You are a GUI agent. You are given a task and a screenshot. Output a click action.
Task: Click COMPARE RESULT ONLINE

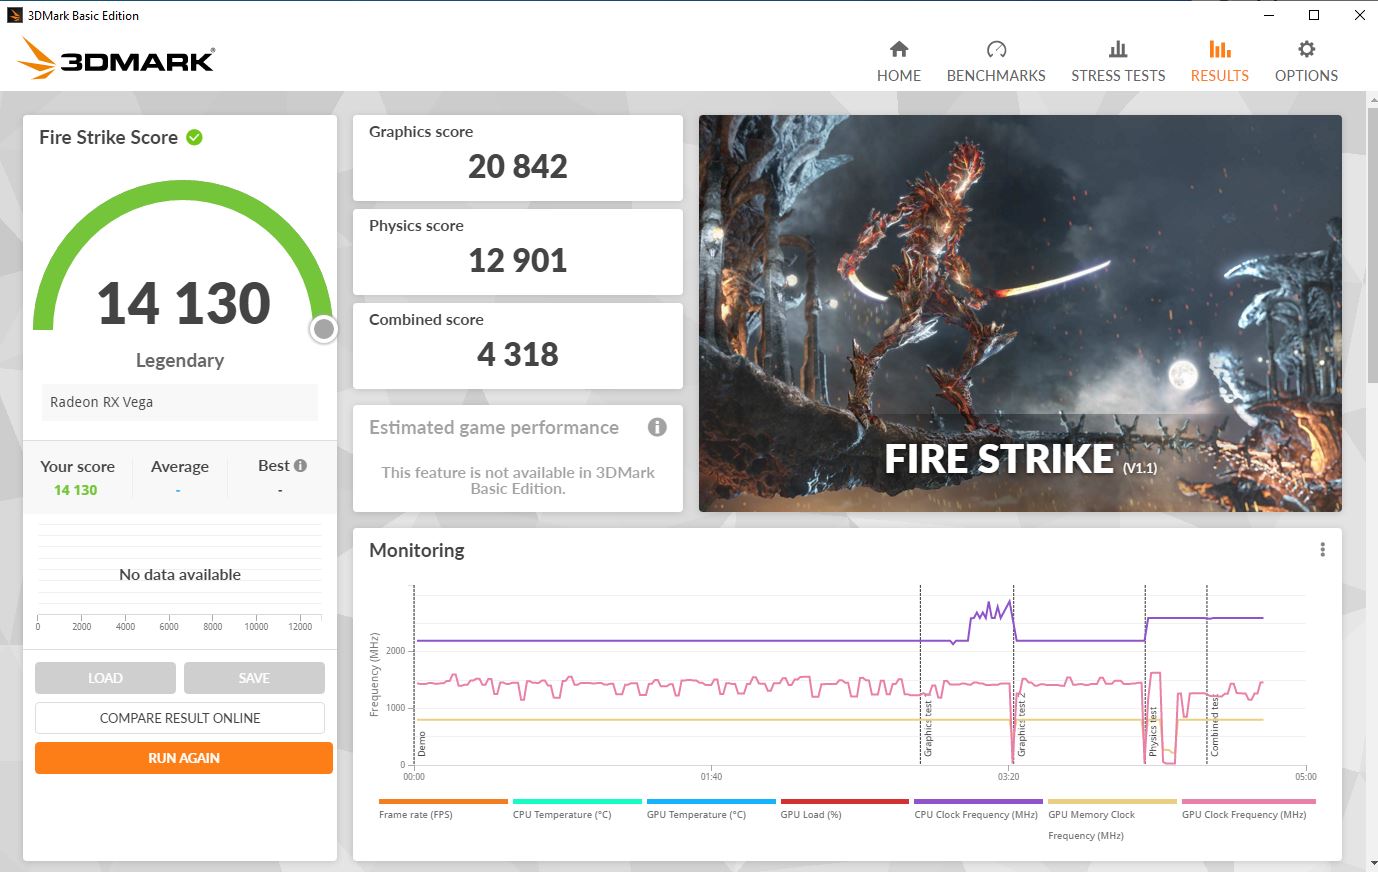(x=179, y=717)
